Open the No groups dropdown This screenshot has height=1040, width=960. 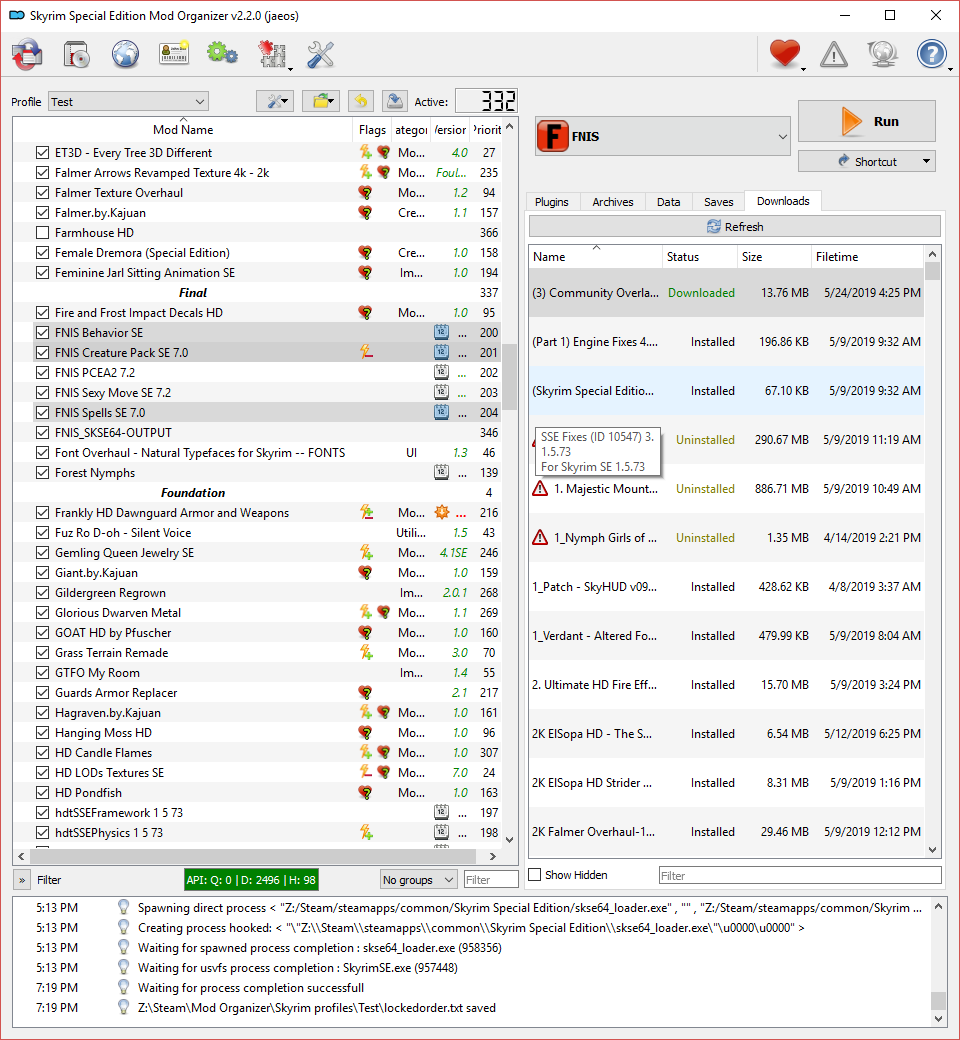419,879
